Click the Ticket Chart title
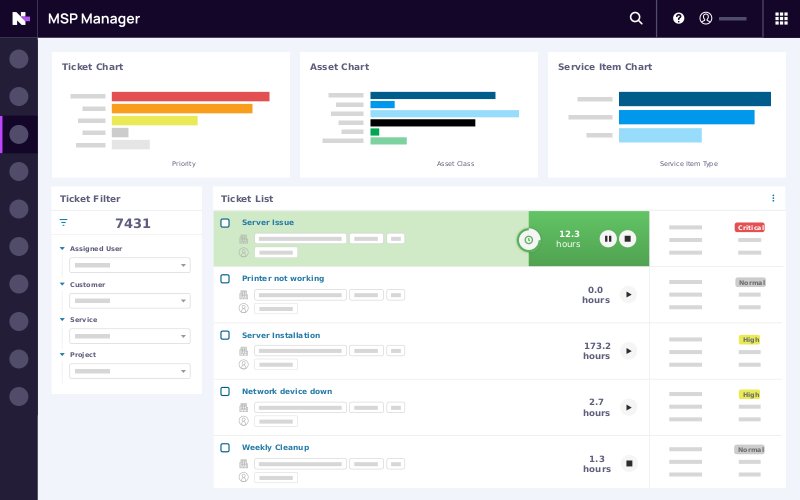Screen dimensions: 800x500 point(92,67)
